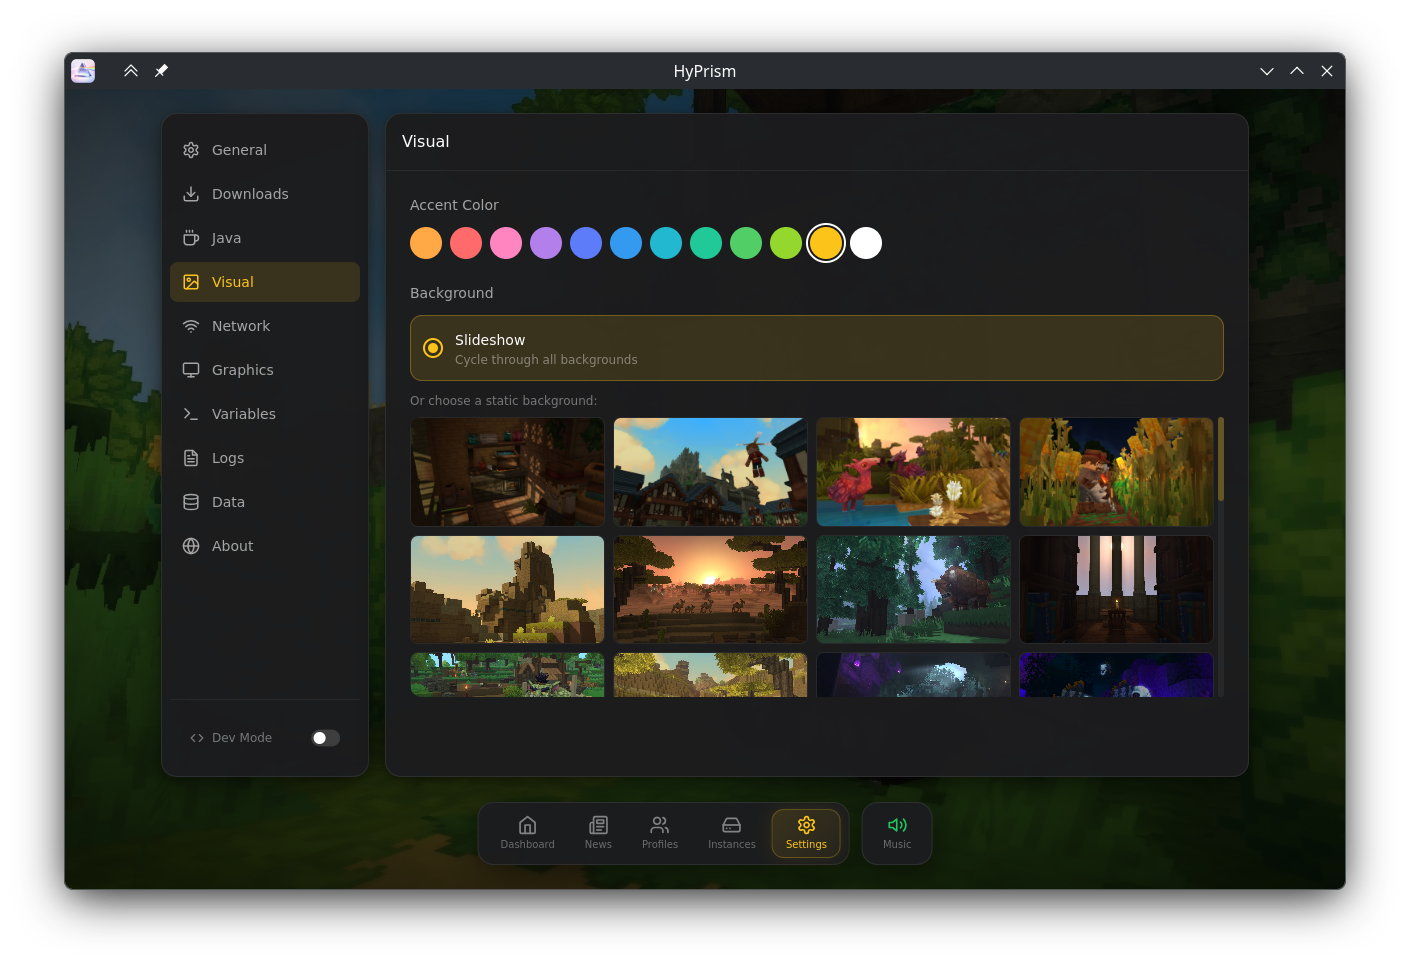Click the Downloads arrow icon
Viewport: 1410px width, 966px height.
tap(191, 194)
